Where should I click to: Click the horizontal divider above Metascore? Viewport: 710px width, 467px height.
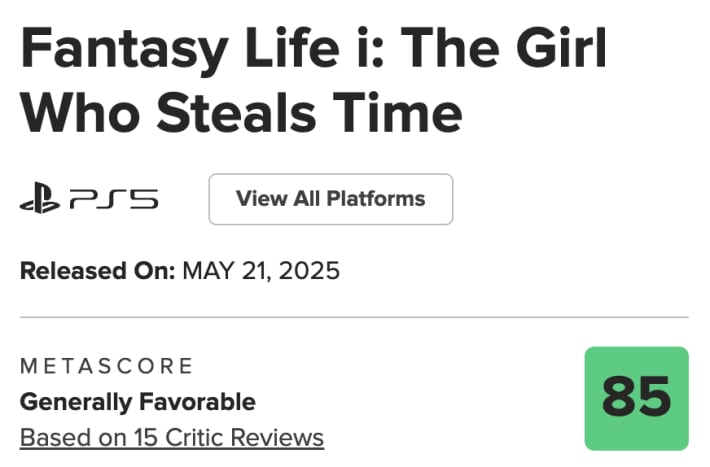(354, 317)
